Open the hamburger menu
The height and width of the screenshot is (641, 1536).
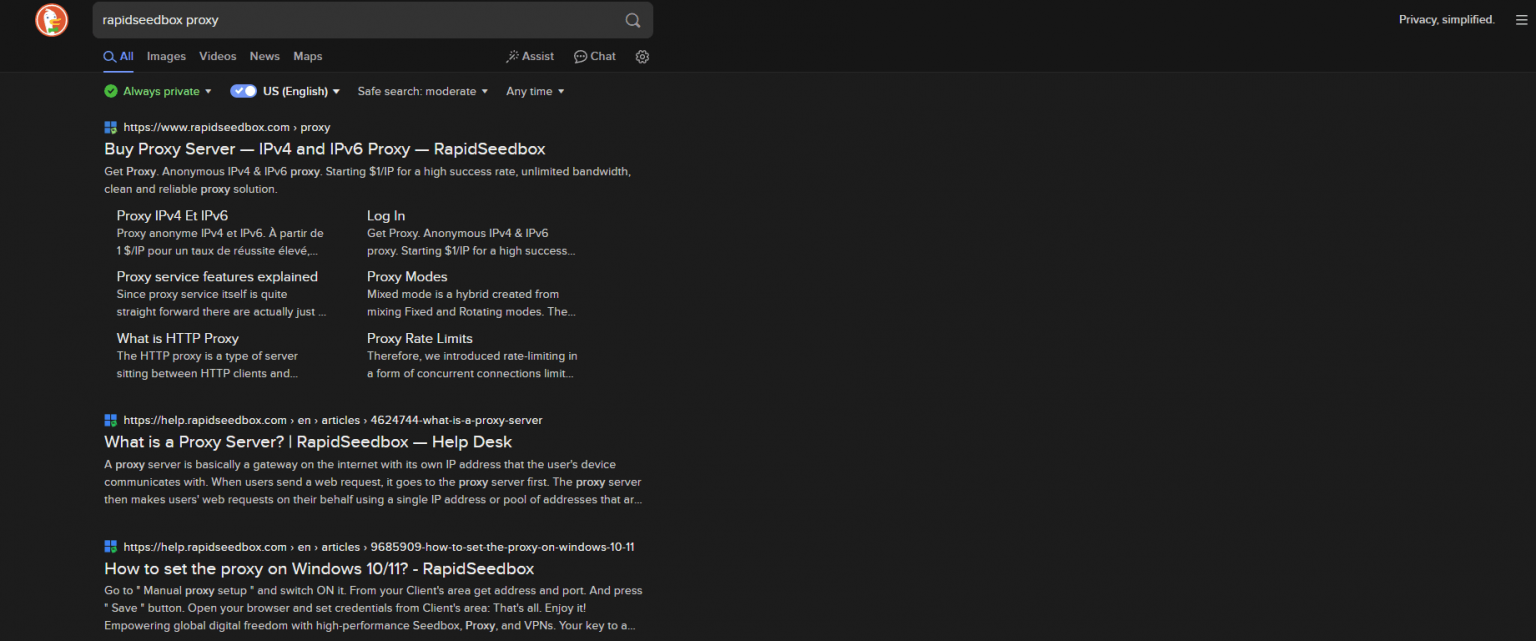coord(1521,19)
